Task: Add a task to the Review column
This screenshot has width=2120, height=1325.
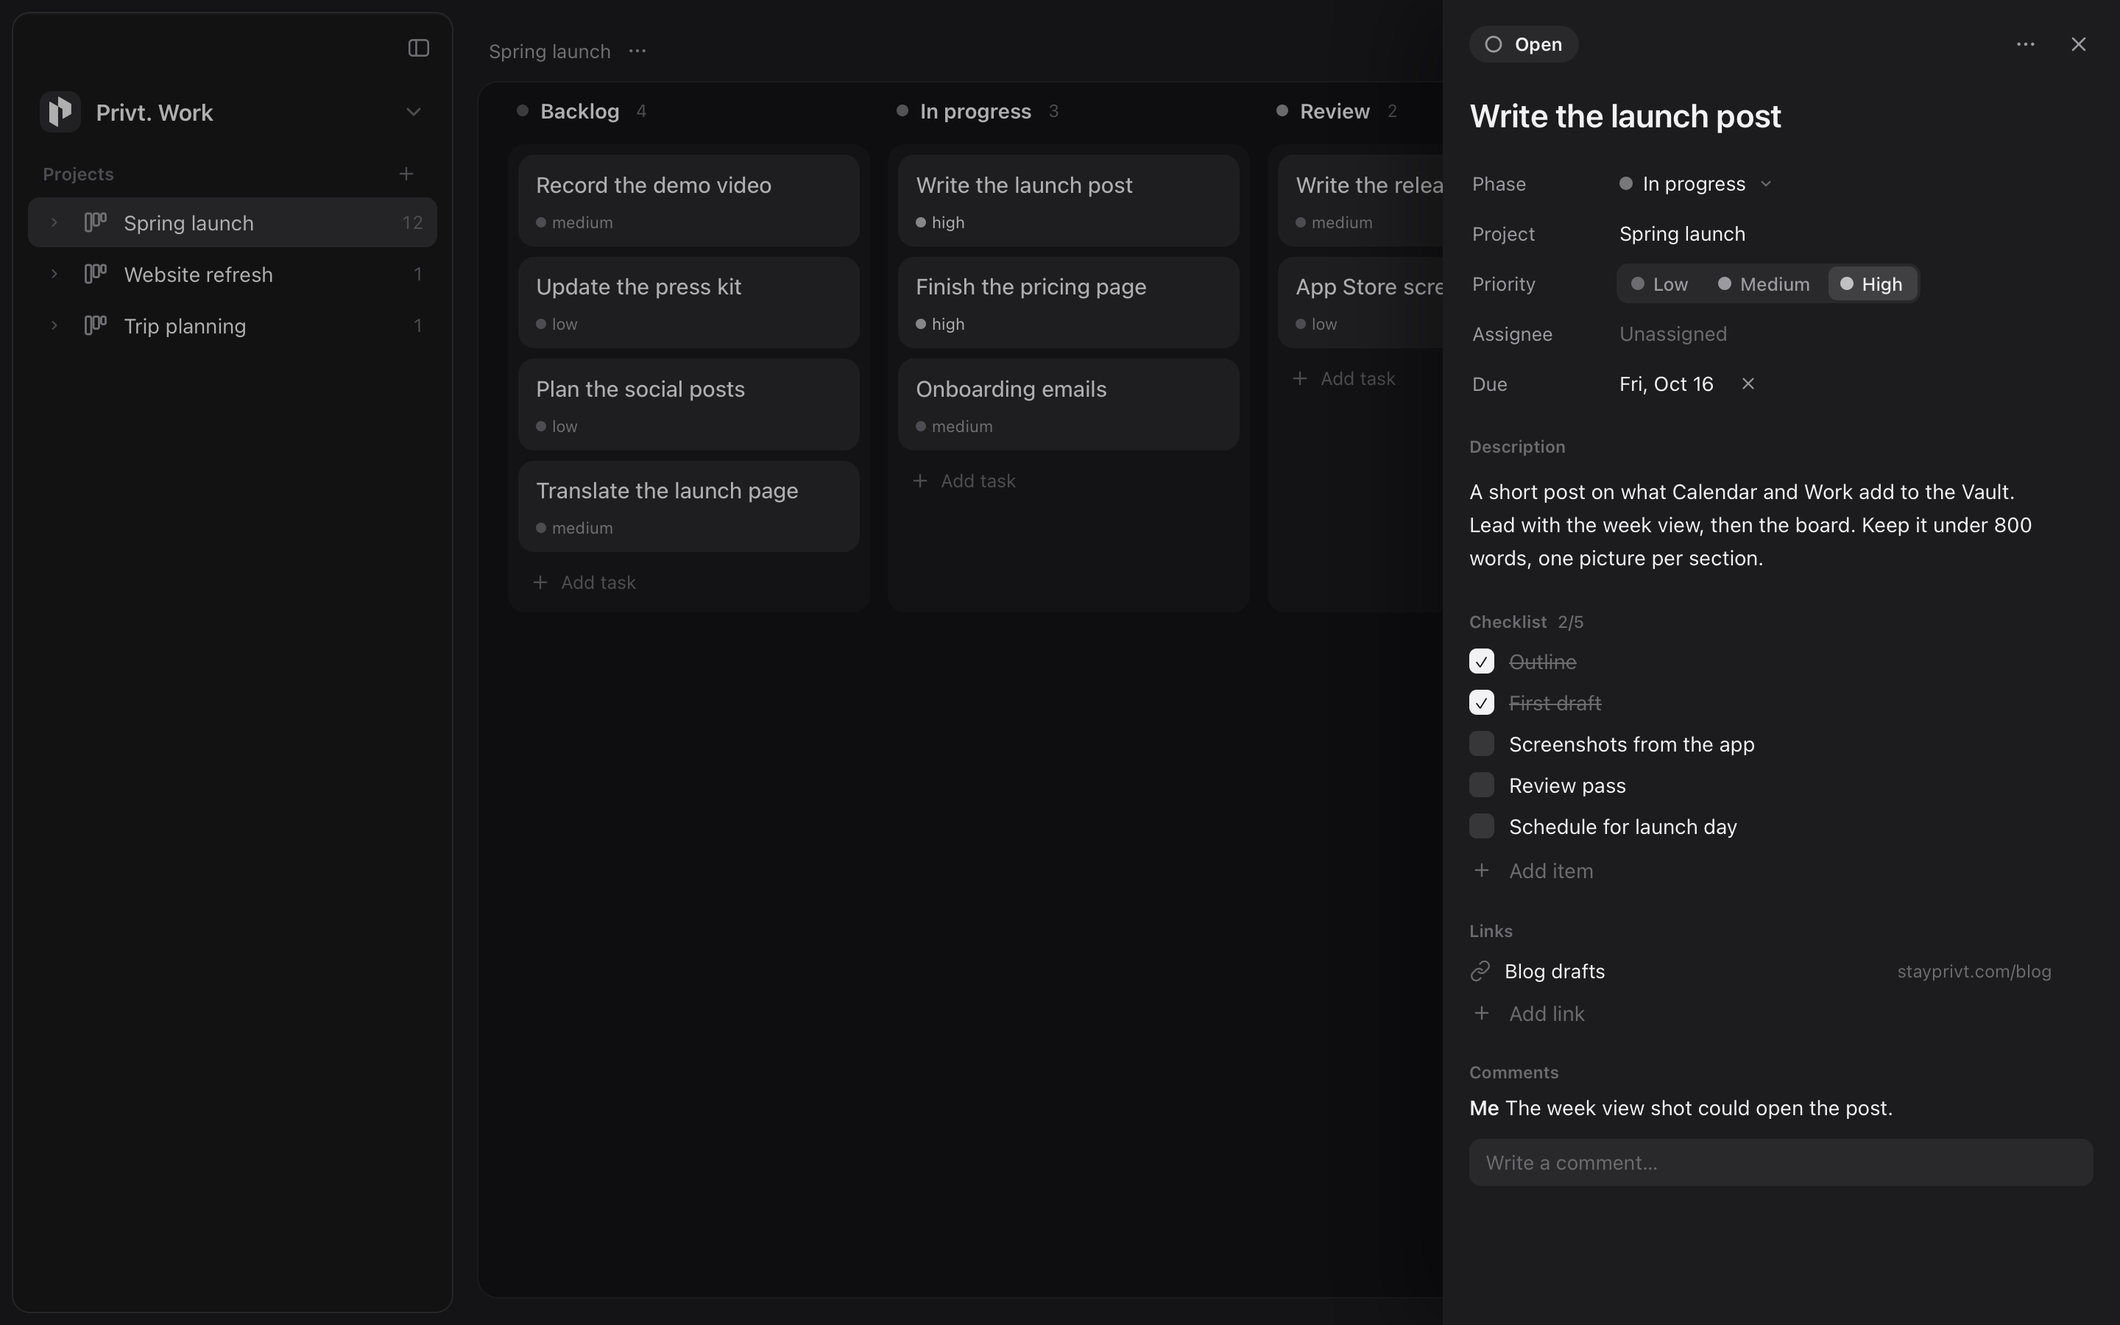Action: click(1345, 379)
